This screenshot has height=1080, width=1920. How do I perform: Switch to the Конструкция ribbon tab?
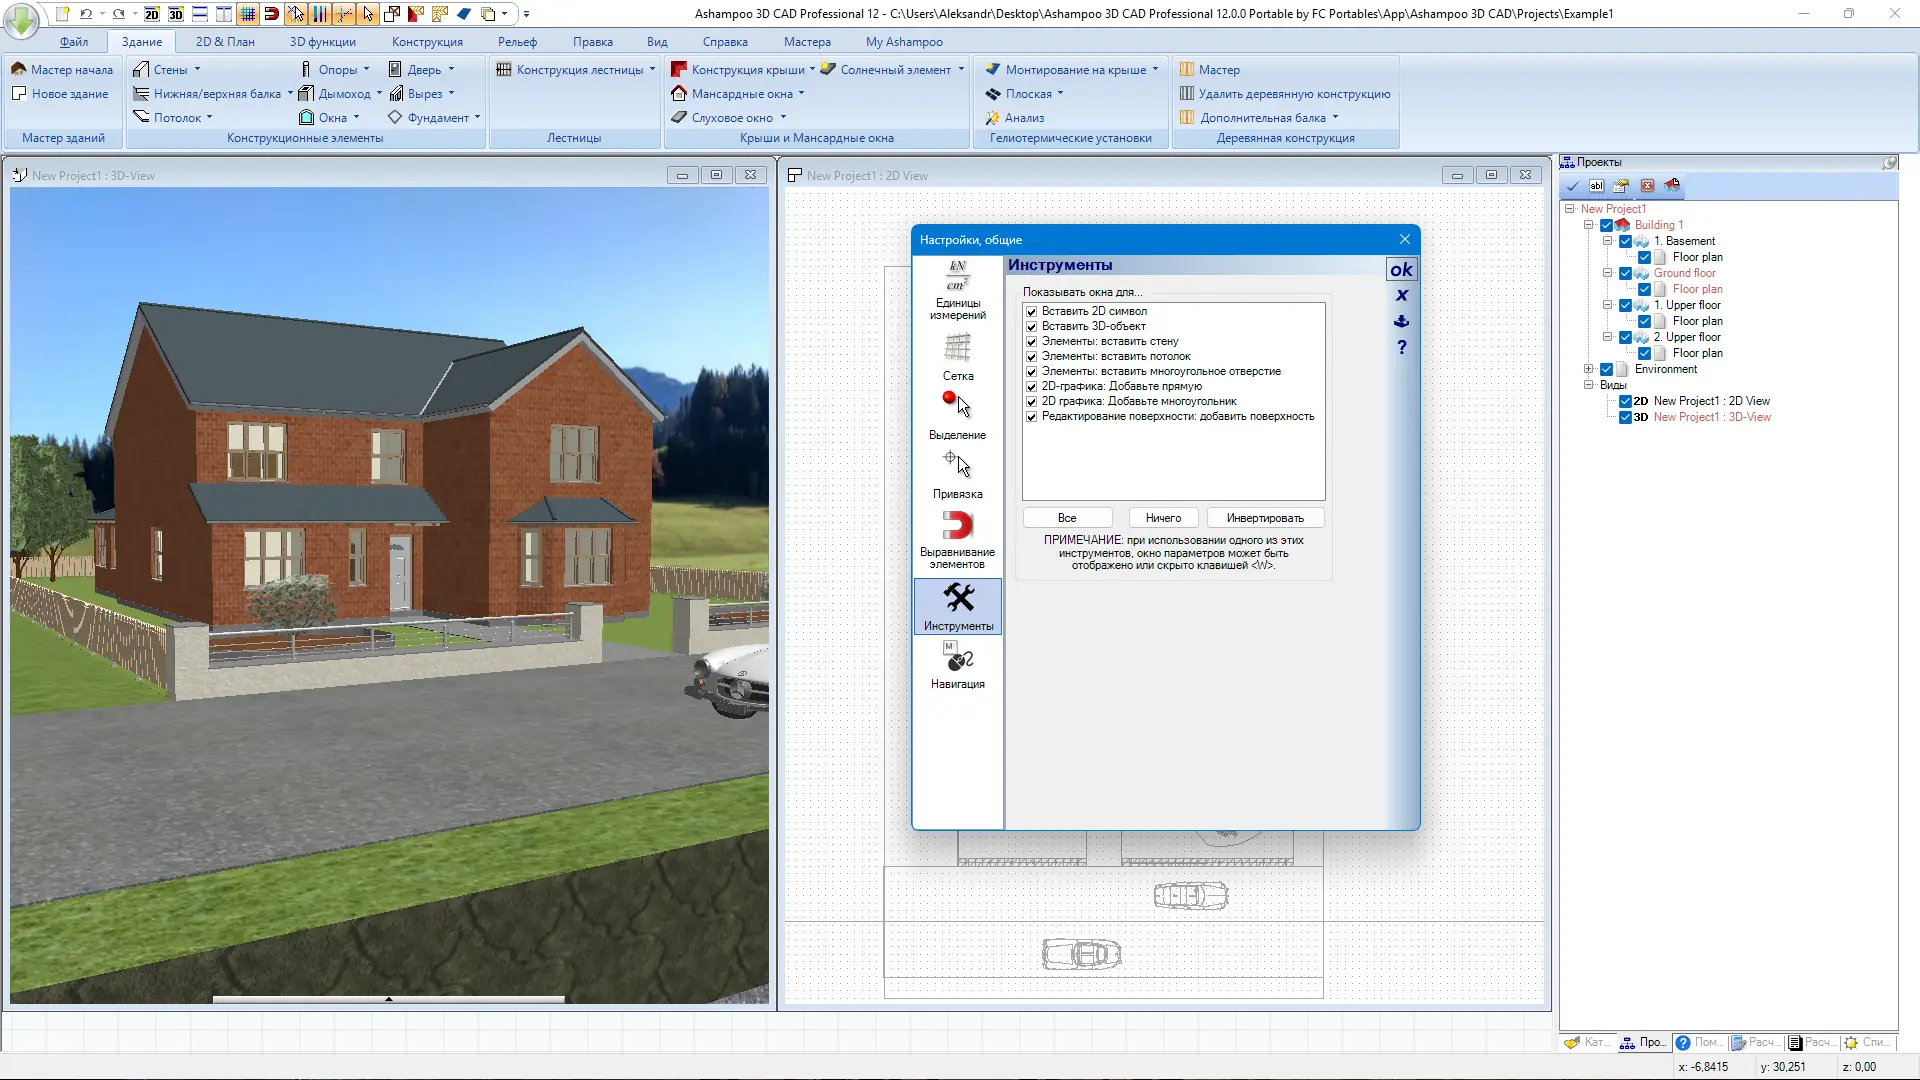coord(427,42)
